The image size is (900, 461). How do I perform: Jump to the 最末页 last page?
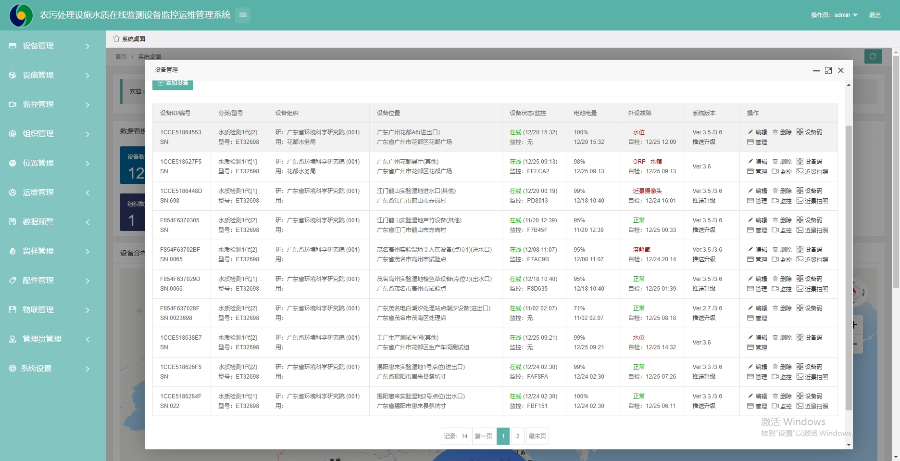[x=537, y=436]
